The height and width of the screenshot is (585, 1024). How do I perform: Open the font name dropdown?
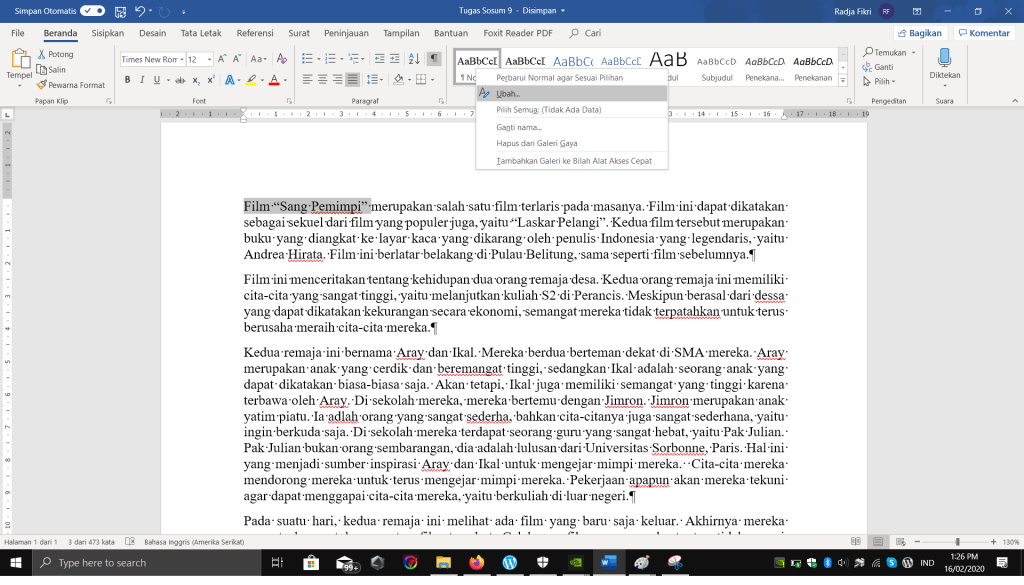click(181, 59)
